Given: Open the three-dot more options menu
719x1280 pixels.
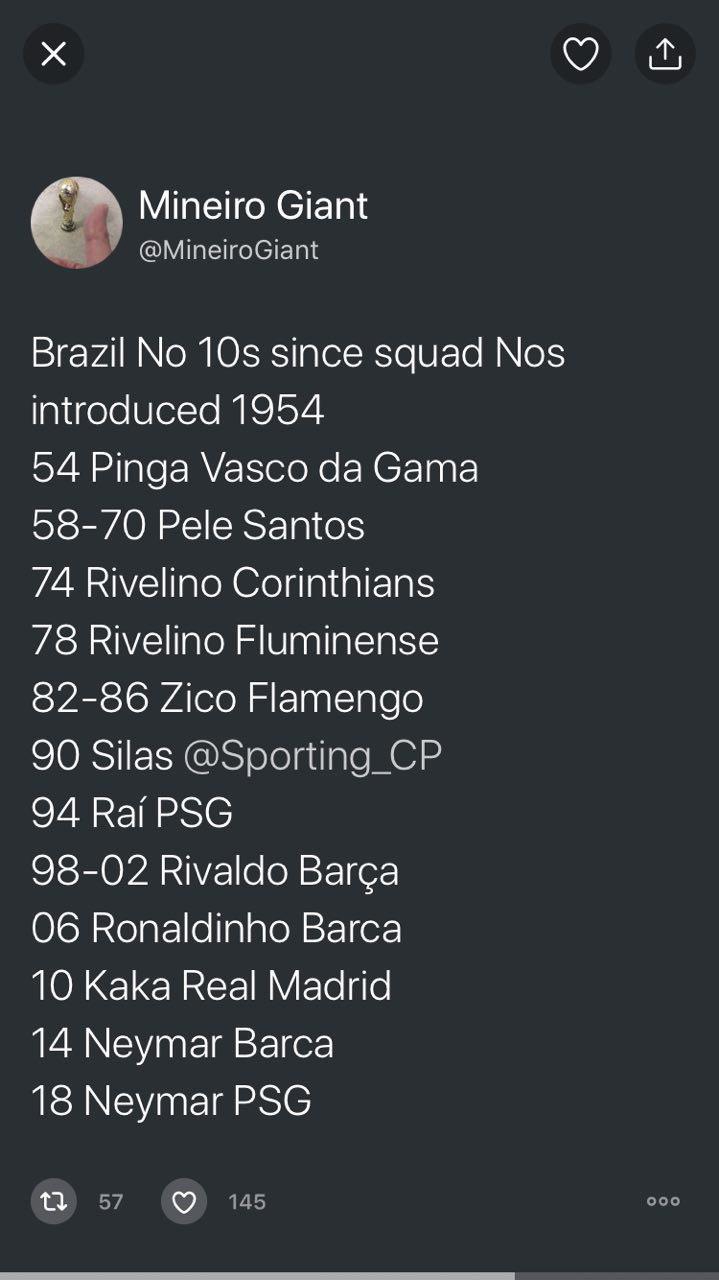Looking at the screenshot, I should pyautogui.click(x=663, y=1201).
